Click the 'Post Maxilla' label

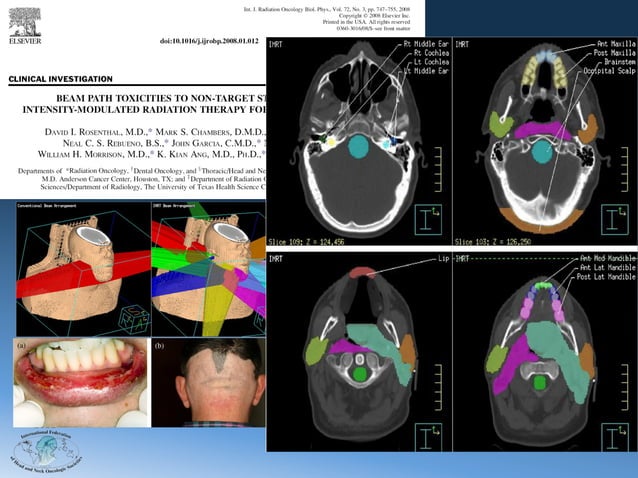coord(614,53)
